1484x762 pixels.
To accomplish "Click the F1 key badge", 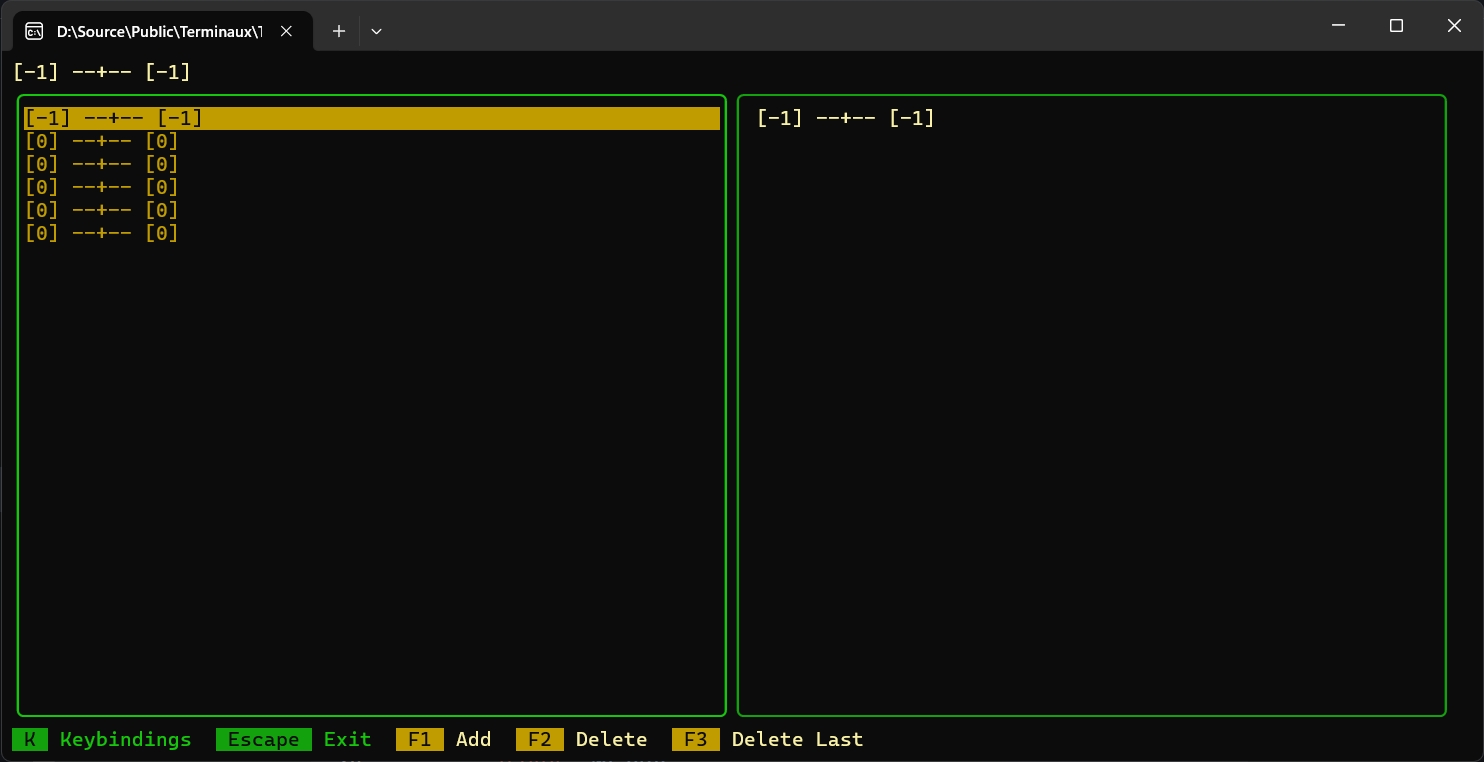I will click(419, 739).
